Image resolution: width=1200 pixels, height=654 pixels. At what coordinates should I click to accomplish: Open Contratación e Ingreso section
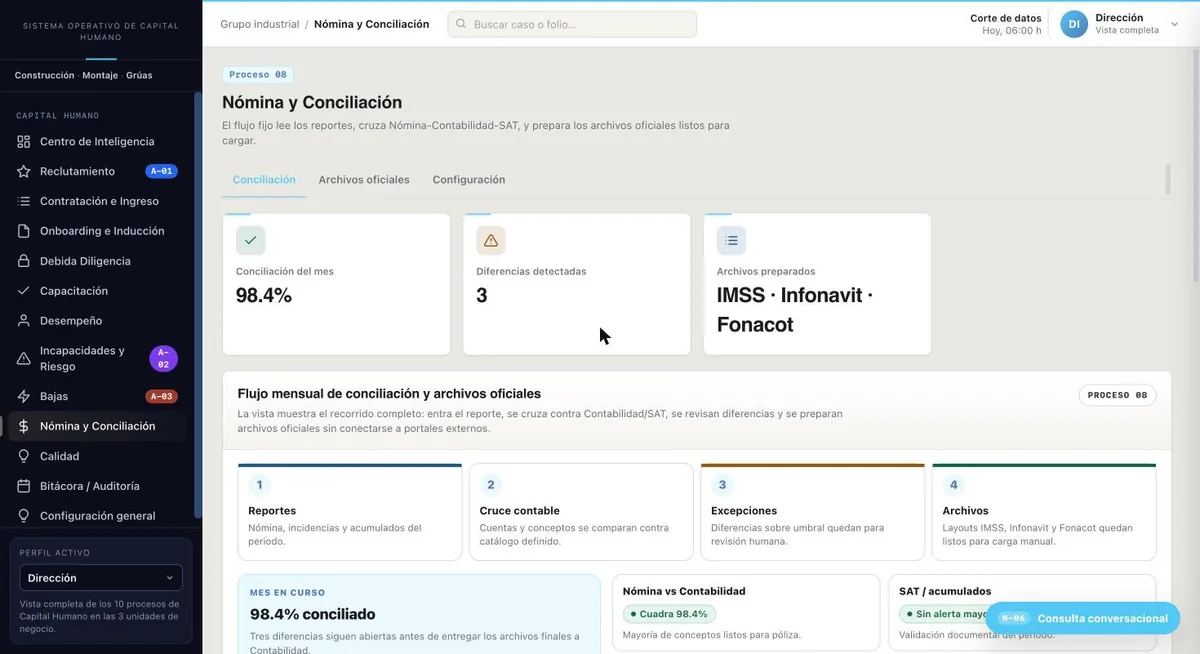(97, 202)
